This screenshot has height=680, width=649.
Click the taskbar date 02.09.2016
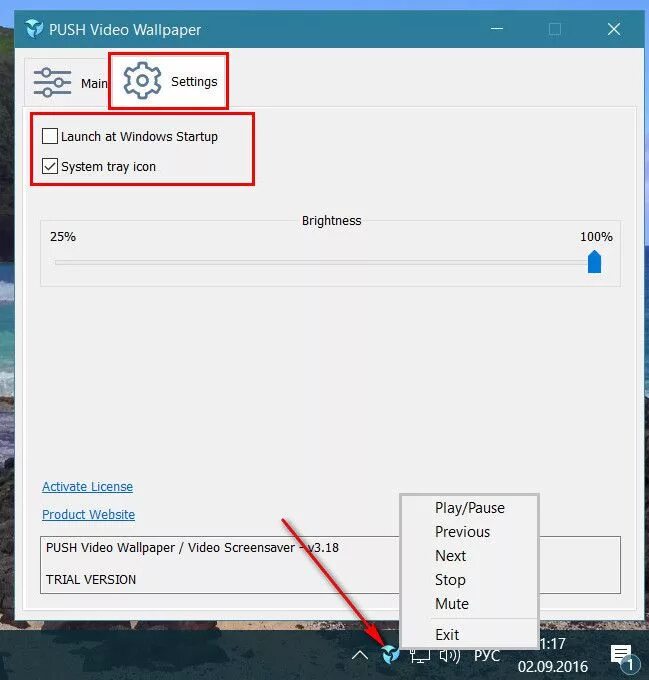[553, 666]
